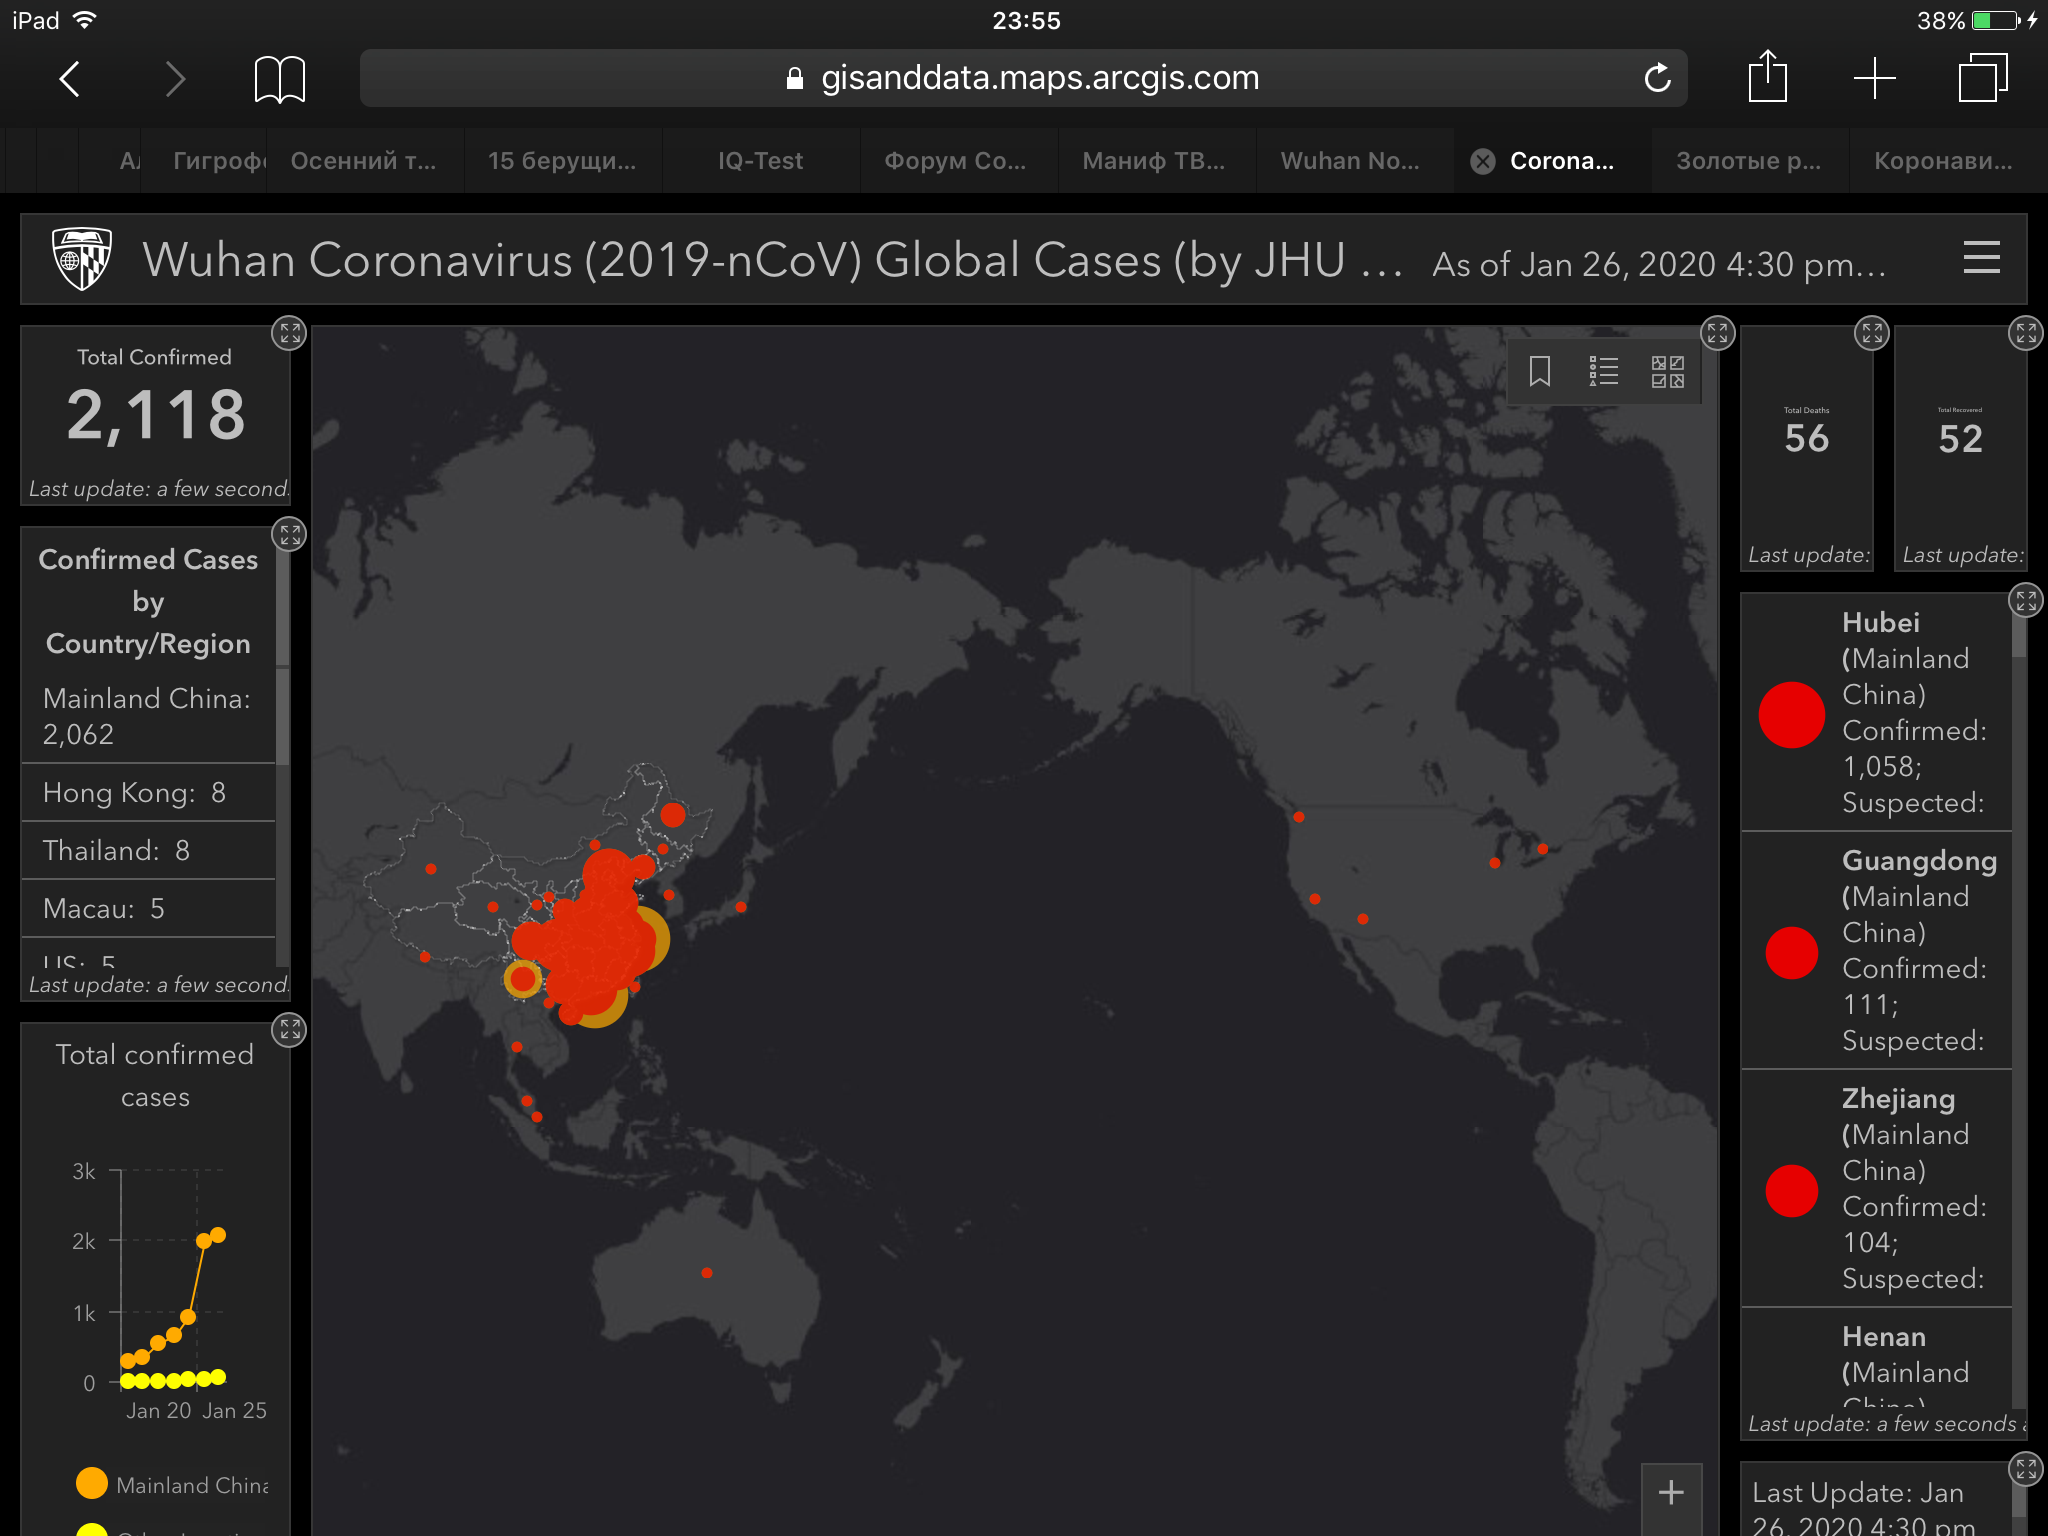Viewport: 2048px width, 1536px height.
Task: Maximize the world map panel
Action: pos(1717,333)
